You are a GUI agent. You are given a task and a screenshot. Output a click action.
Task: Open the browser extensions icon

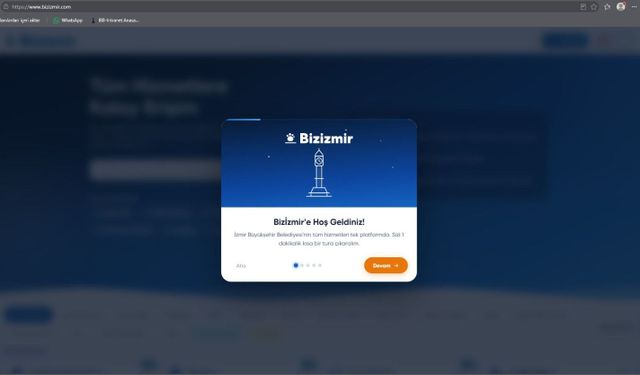pyautogui.click(x=607, y=7)
